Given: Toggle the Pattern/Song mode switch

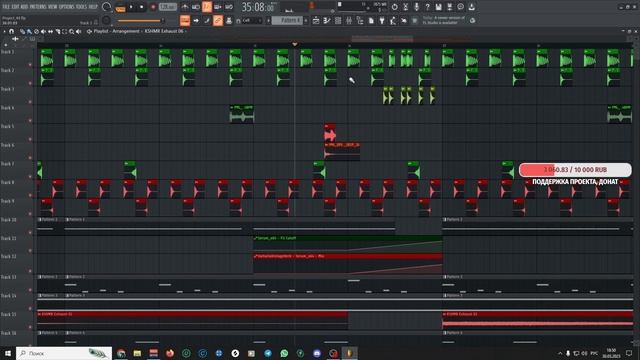Looking at the screenshot, I should tap(120, 7).
